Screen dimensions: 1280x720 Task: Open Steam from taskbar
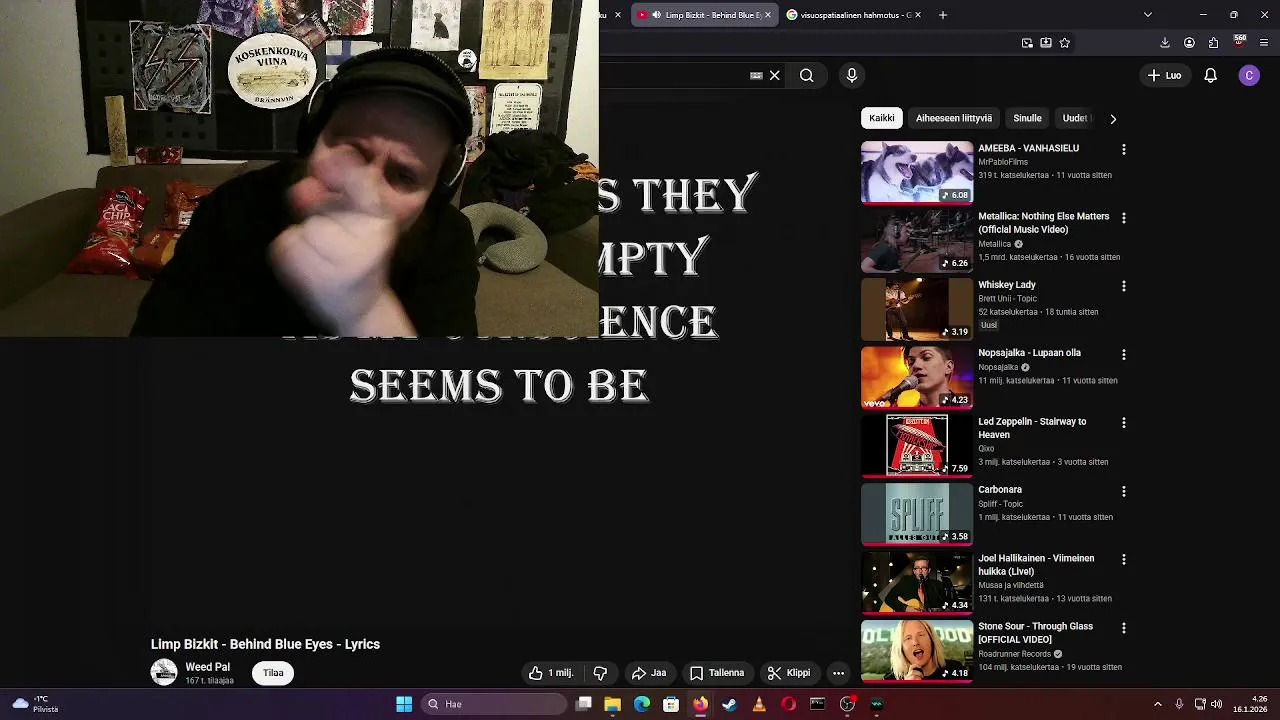[x=730, y=704]
